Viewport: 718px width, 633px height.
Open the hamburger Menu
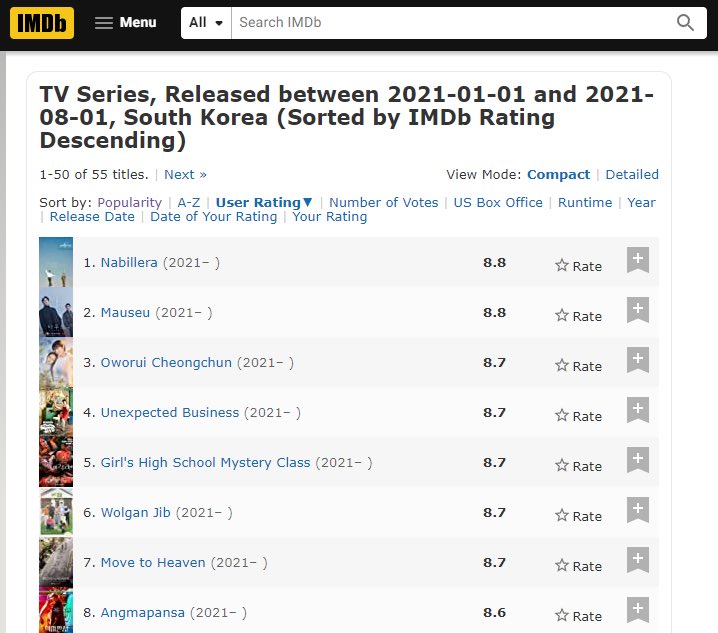[125, 22]
